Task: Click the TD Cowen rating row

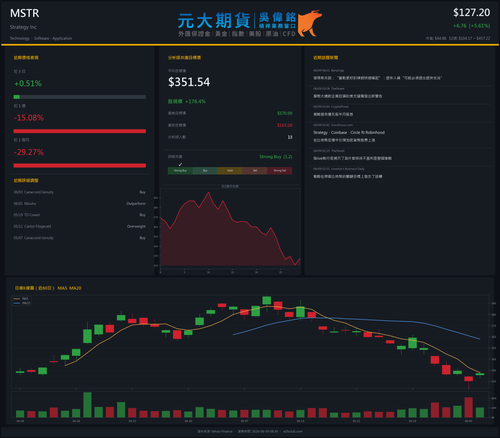Action: tap(80, 215)
